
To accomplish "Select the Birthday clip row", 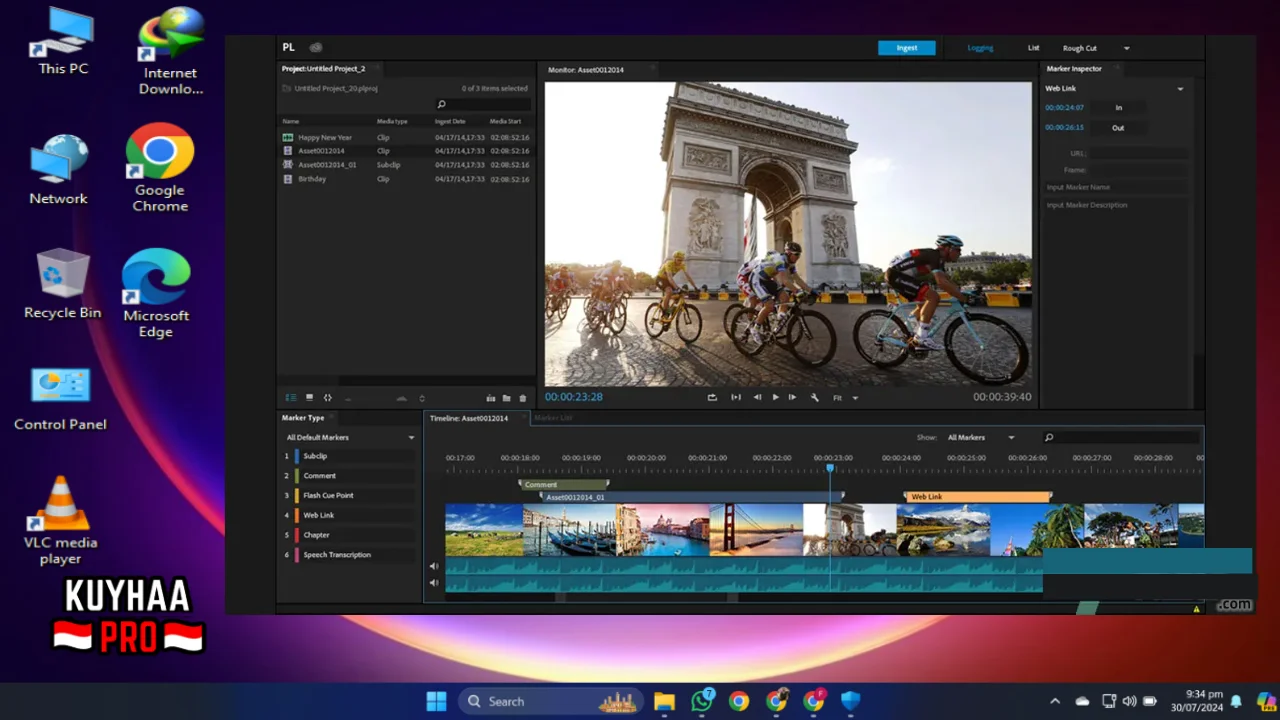I will pos(405,179).
